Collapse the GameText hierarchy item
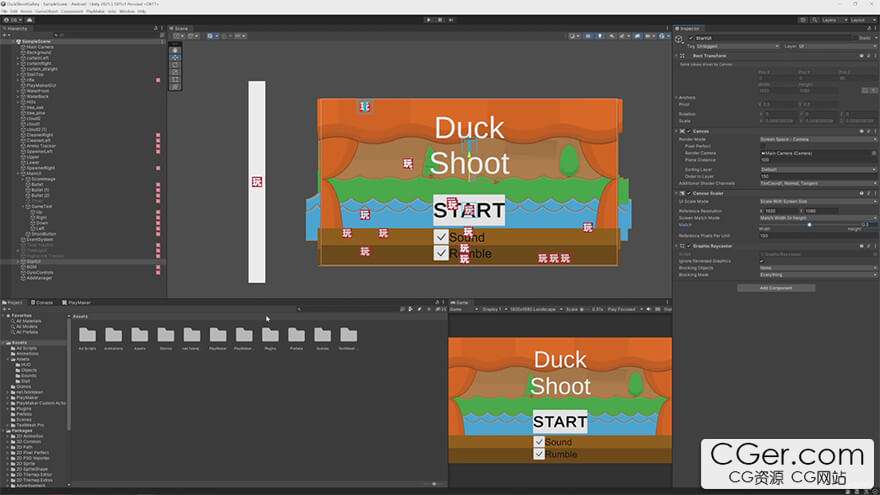The width and height of the screenshot is (880, 495). tap(23, 207)
